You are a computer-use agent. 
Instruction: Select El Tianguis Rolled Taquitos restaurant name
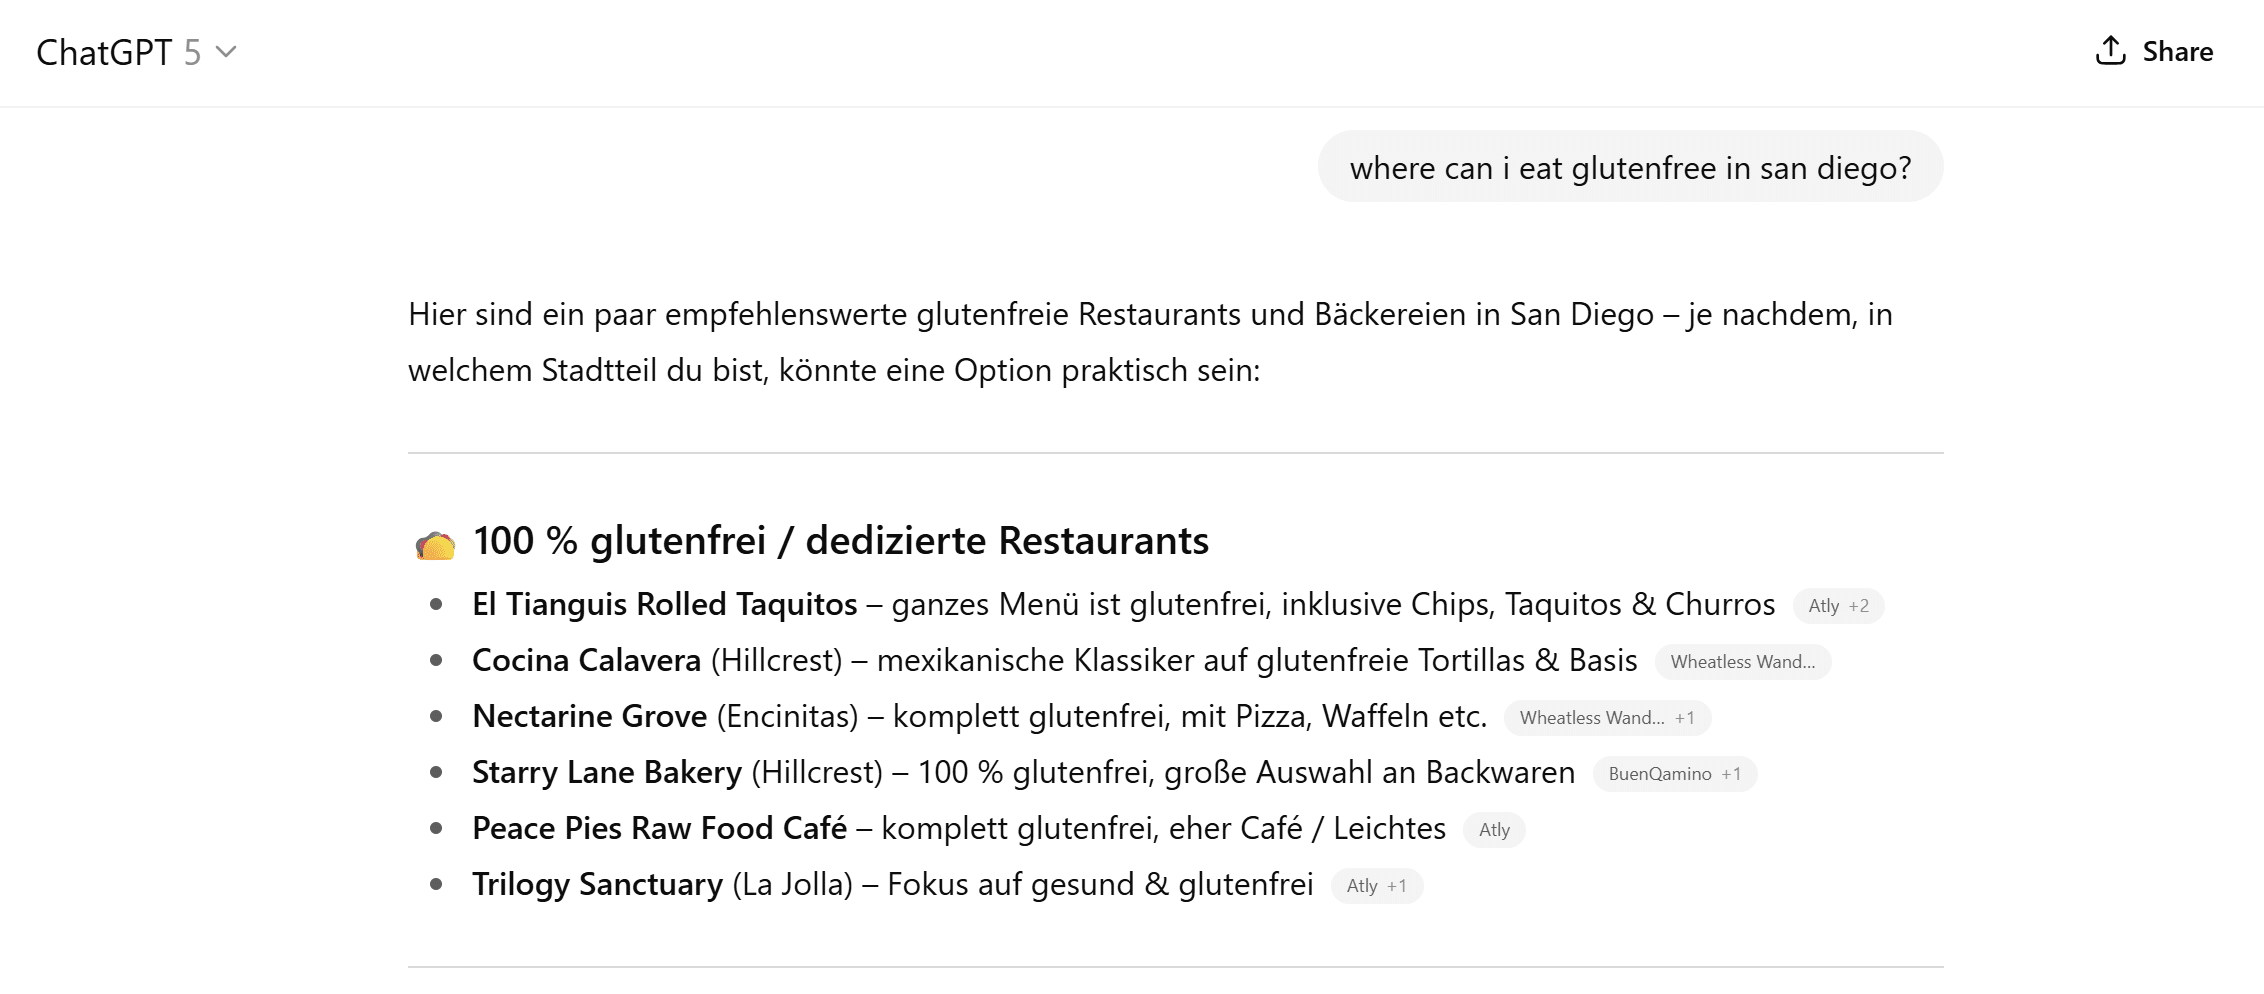tap(664, 605)
